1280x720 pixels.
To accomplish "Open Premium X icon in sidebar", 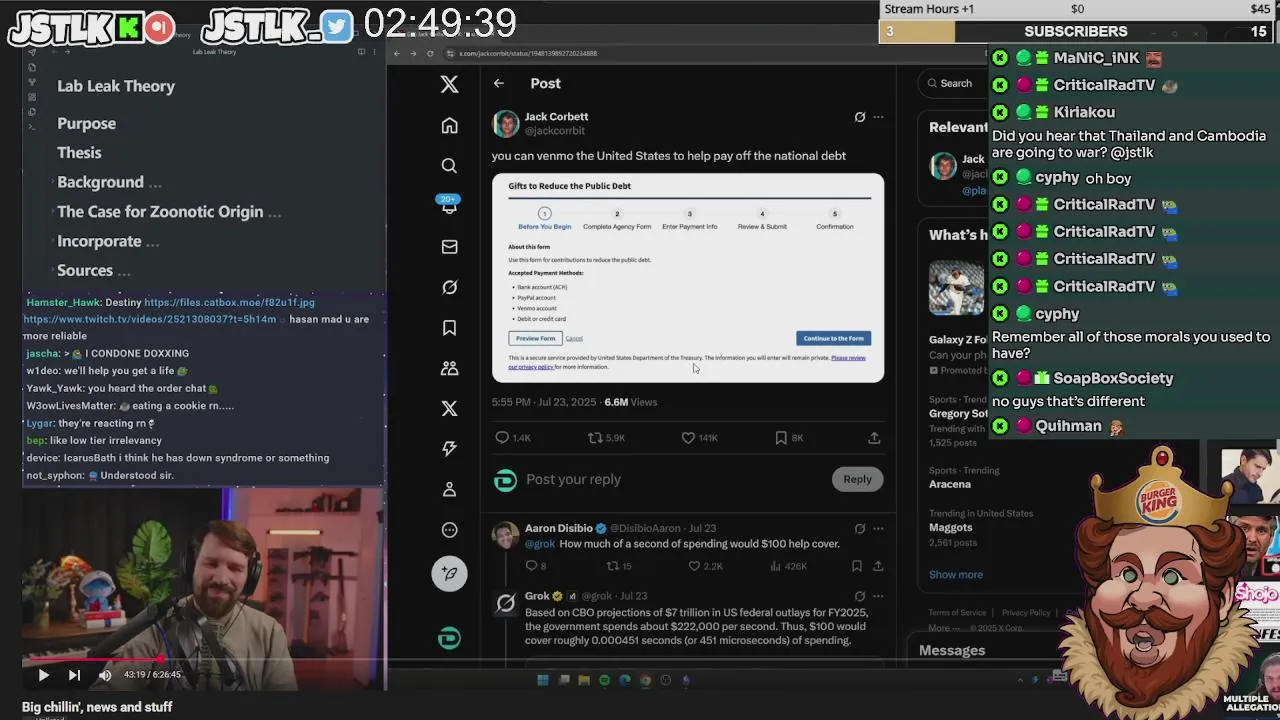I will [449, 408].
